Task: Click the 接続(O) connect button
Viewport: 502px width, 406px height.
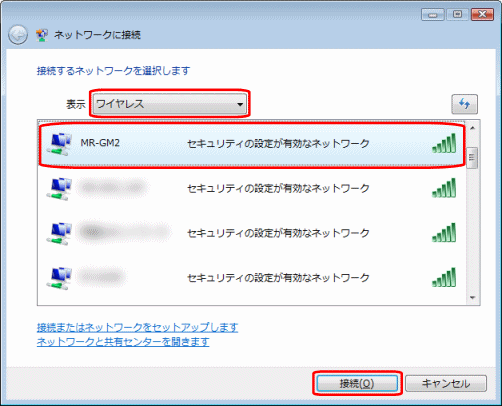Action: 357,384
